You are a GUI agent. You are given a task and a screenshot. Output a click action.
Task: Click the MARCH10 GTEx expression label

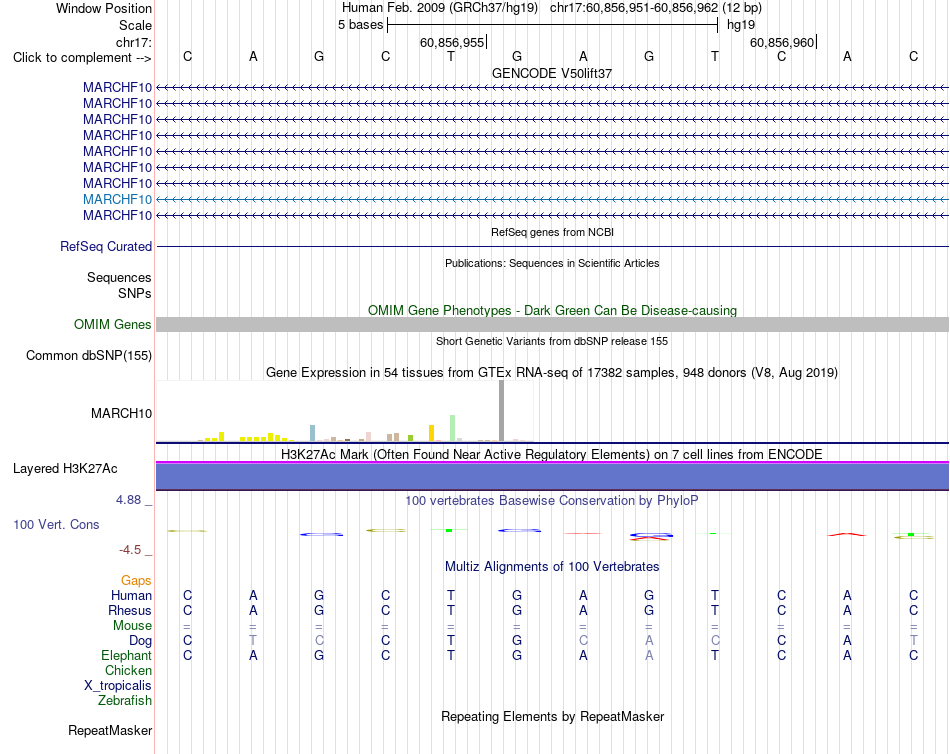click(x=121, y=413)
